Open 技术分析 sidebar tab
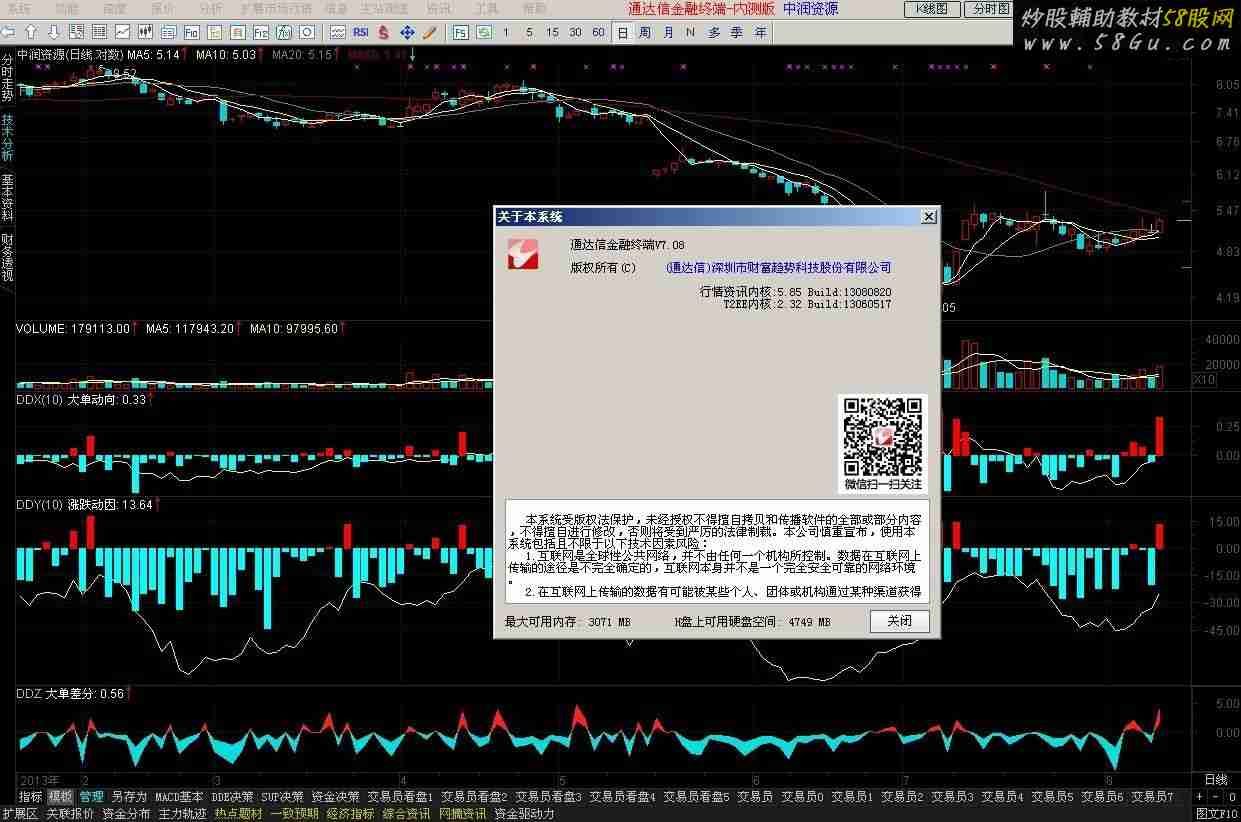1241x822 pixels. 7,138
